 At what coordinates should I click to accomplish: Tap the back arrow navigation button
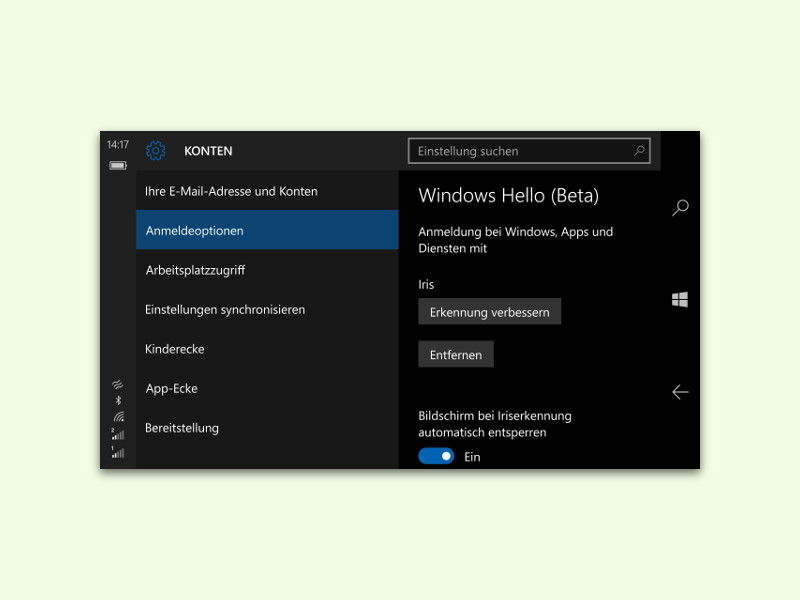680,392
